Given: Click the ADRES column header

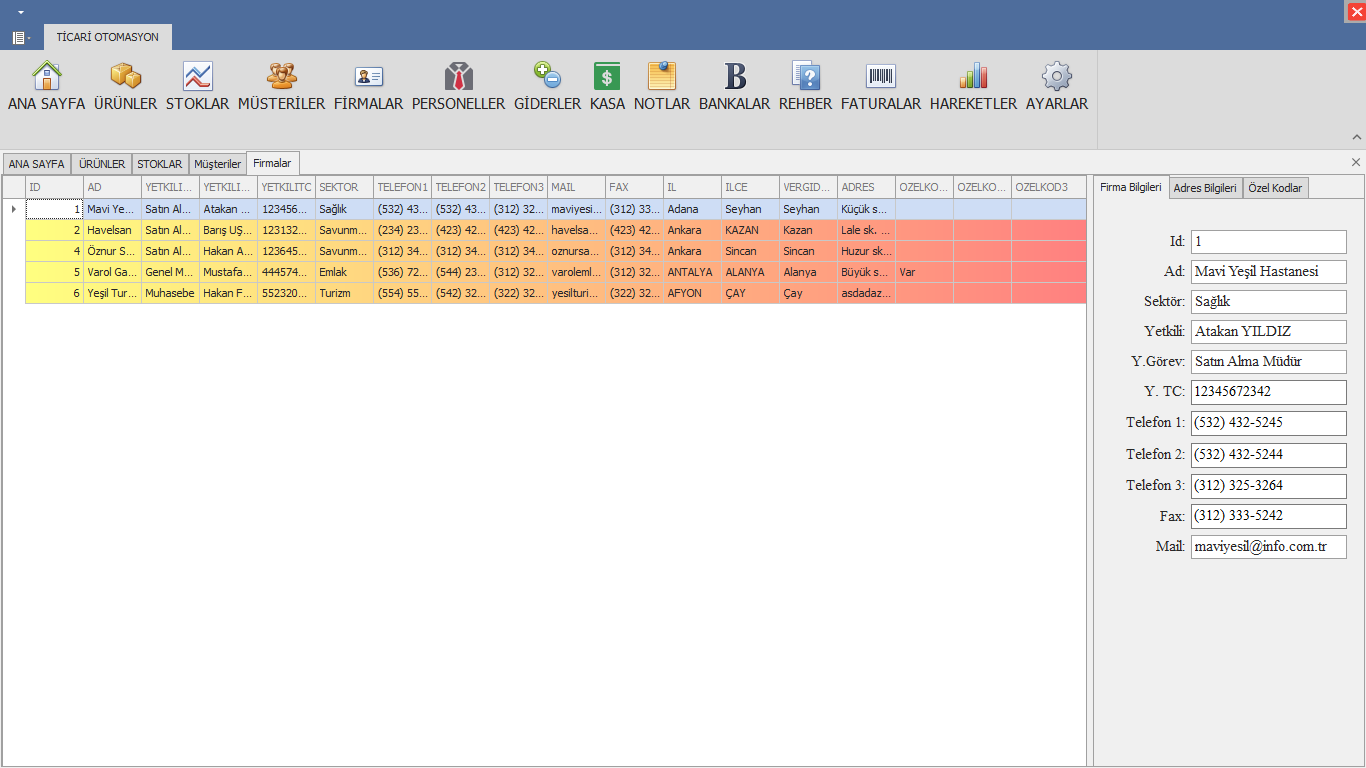Looking at the screenshot, I should point(867,187).
